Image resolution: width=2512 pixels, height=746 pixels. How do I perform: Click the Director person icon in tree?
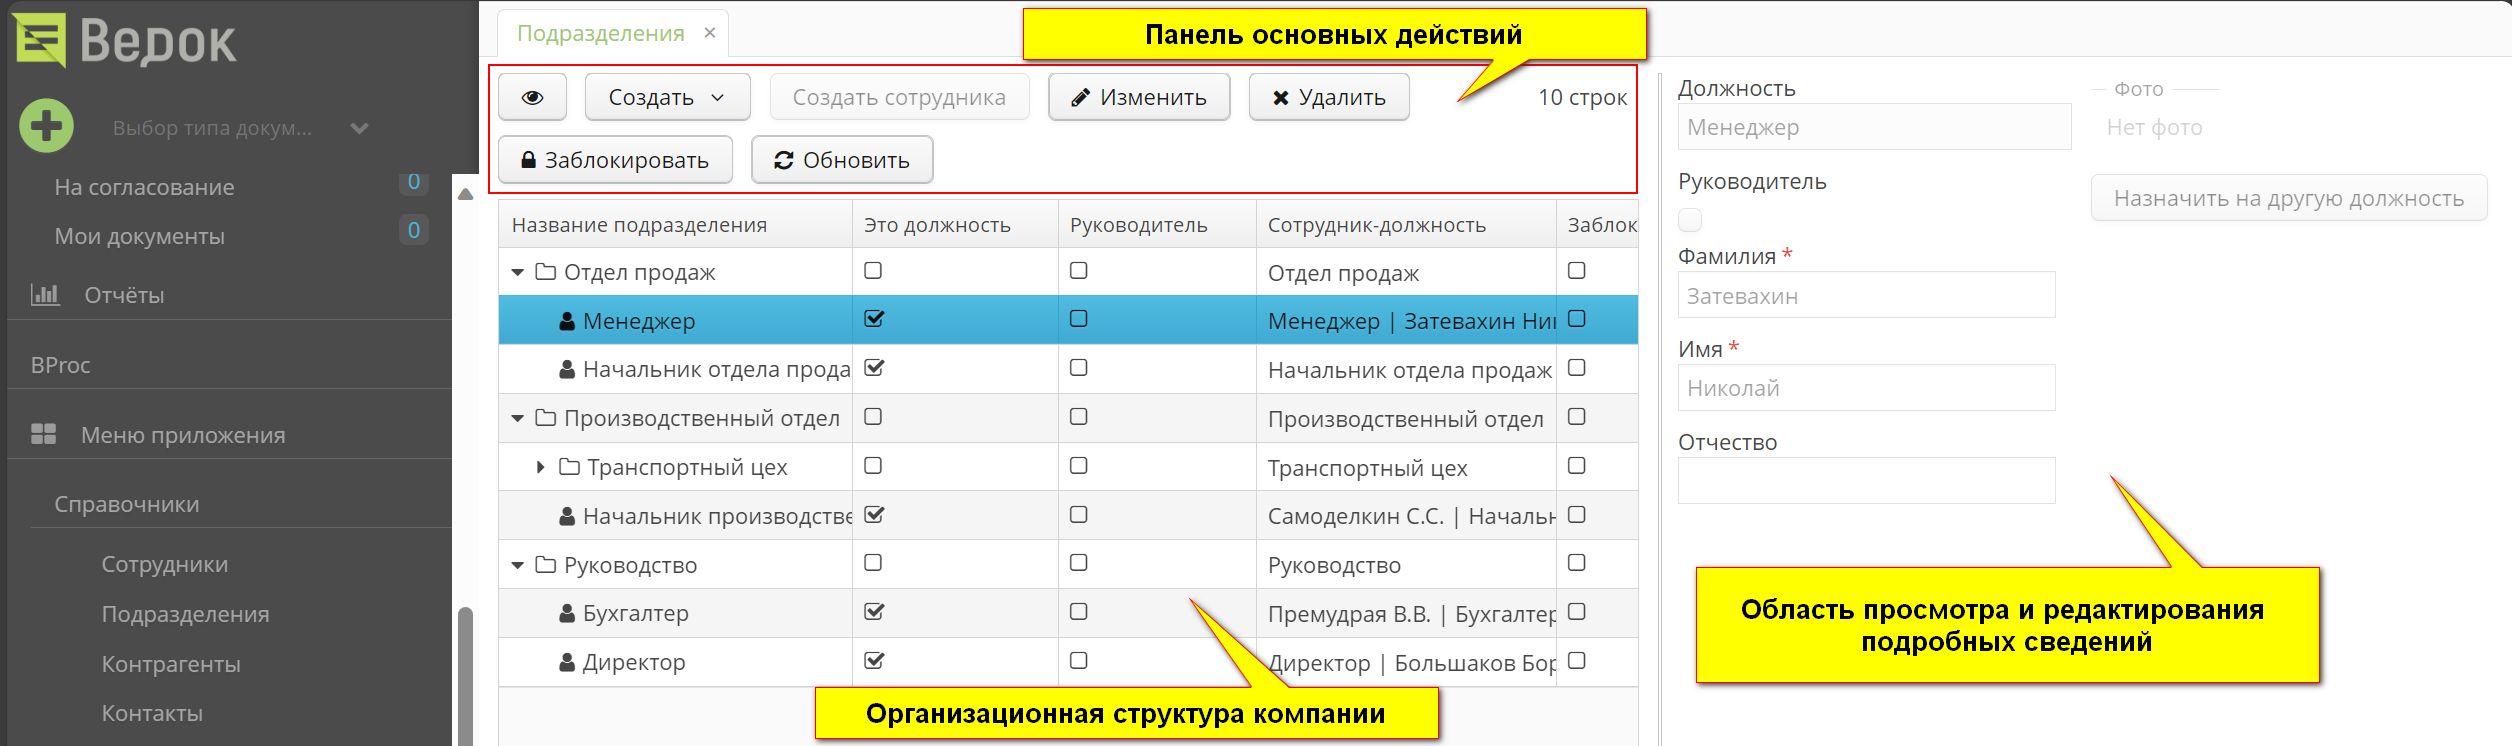pos(567,662)
